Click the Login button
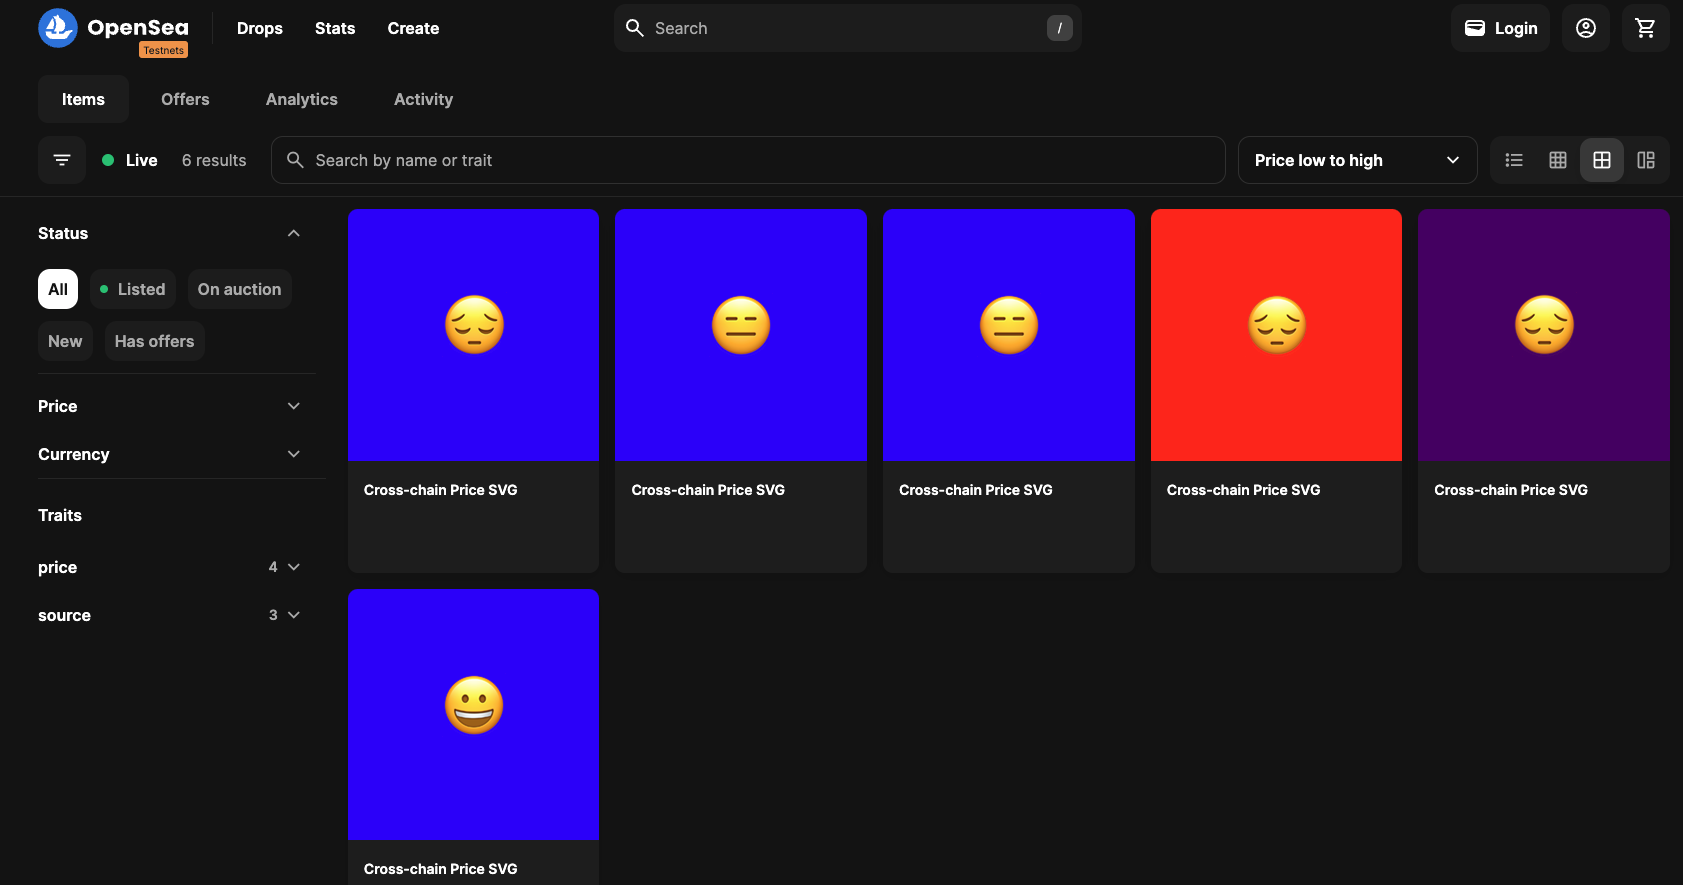 [1500, 28]
